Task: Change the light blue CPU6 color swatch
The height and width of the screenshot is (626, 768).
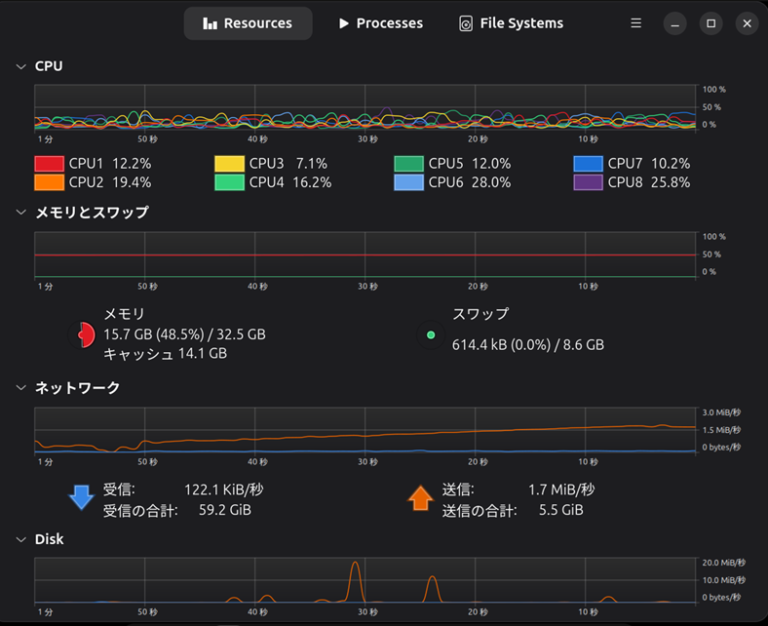Action: point(409,182)
